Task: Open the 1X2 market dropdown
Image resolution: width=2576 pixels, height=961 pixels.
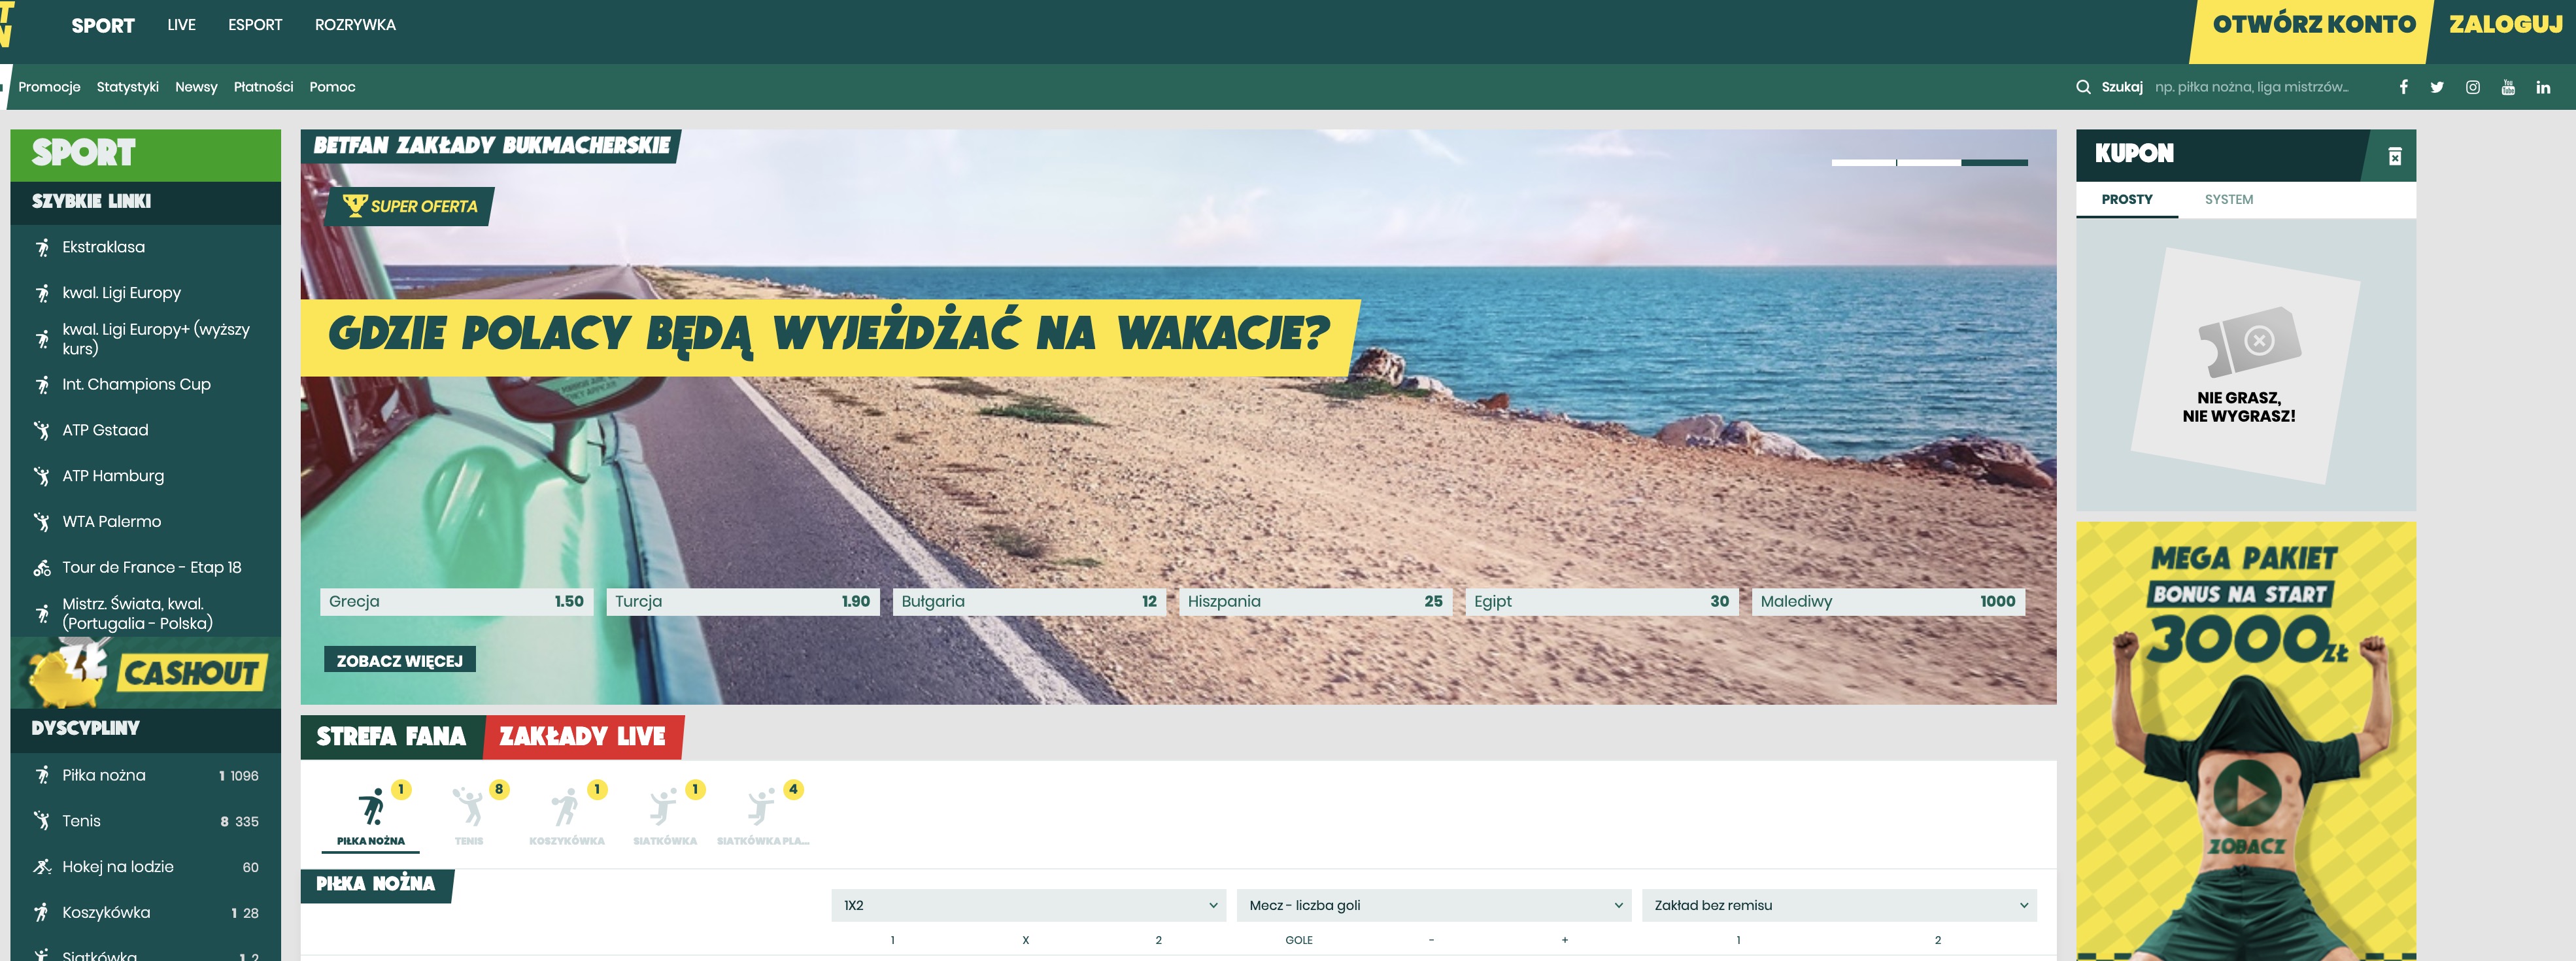Action: pos(1028,905)
